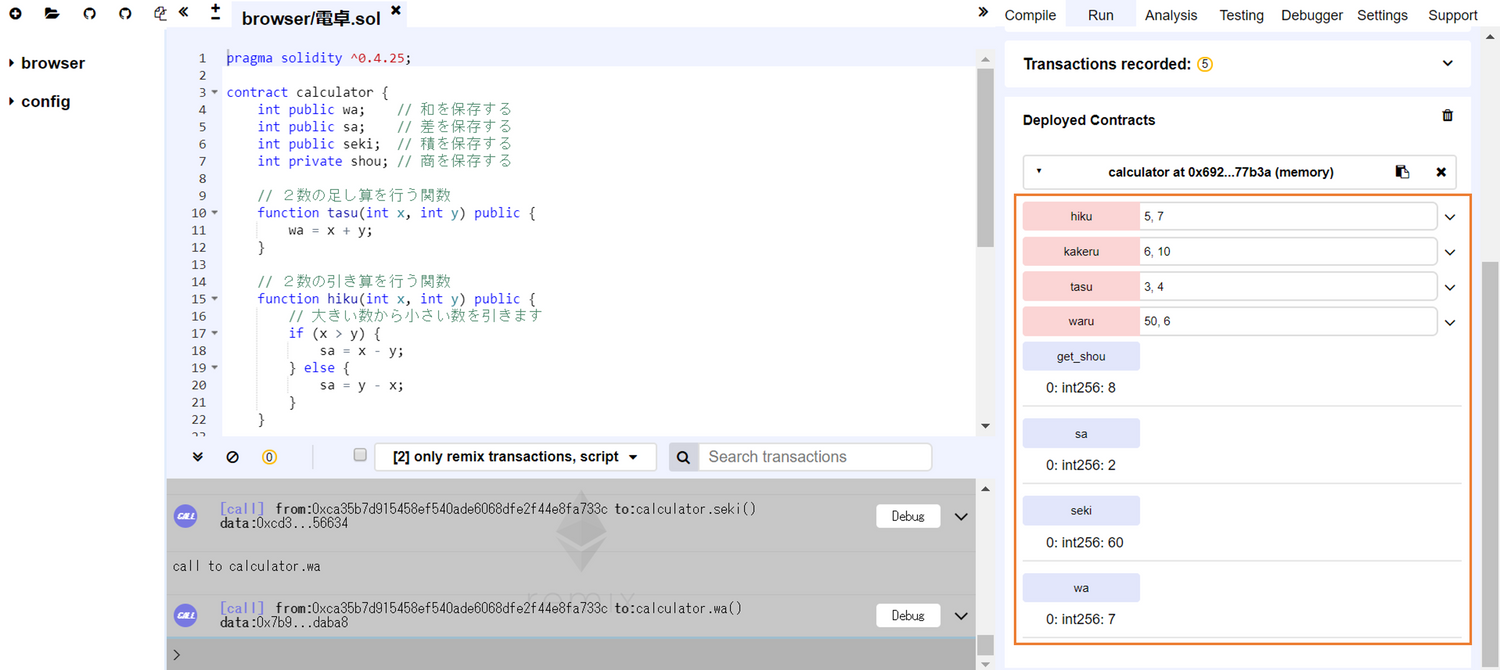The image size is (1500, 670).
Task: Expand the Transactions recorded section
Action: click(1447, 64)
